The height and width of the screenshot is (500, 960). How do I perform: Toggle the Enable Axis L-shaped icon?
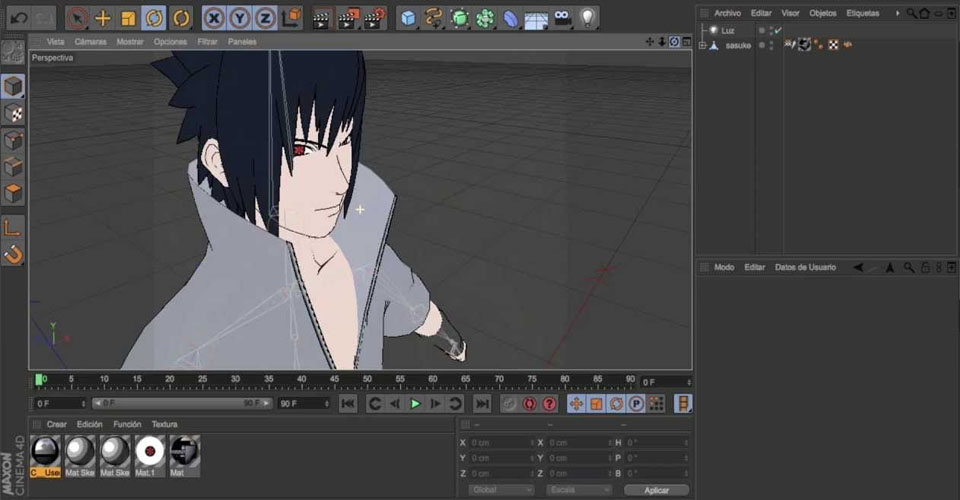pos(13,228)
